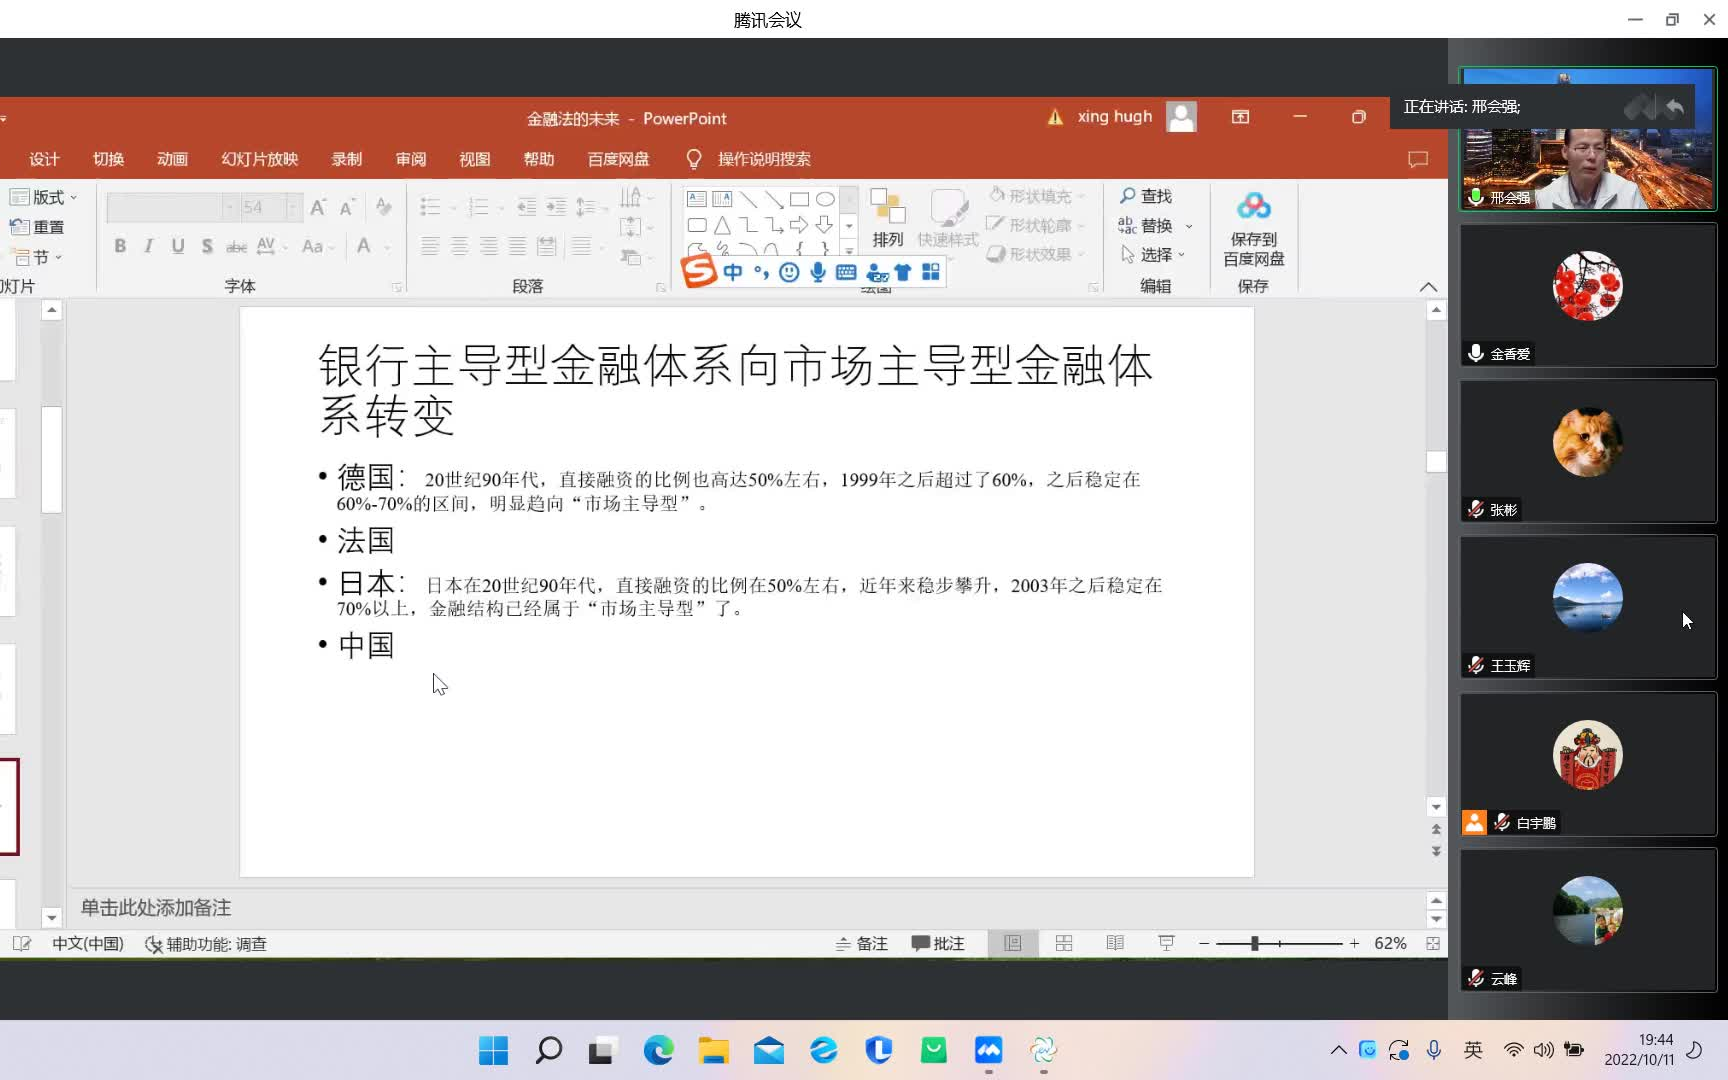Click the align text left icon
The image size is (1728, 1080).
click(430, 246)
